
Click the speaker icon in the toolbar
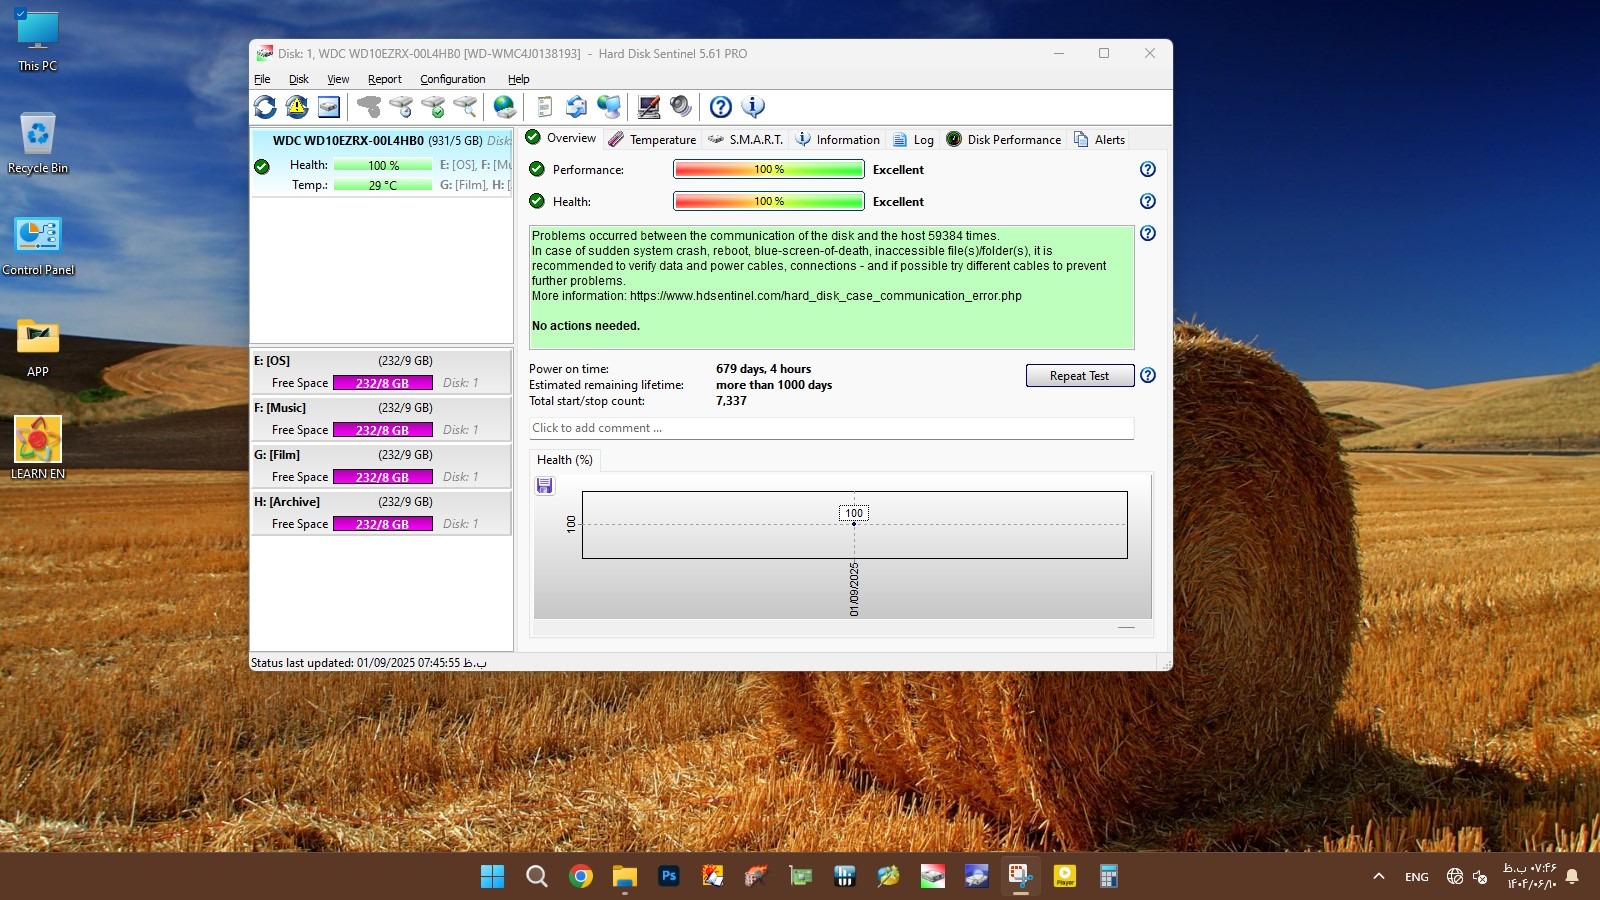coord(681,106)
